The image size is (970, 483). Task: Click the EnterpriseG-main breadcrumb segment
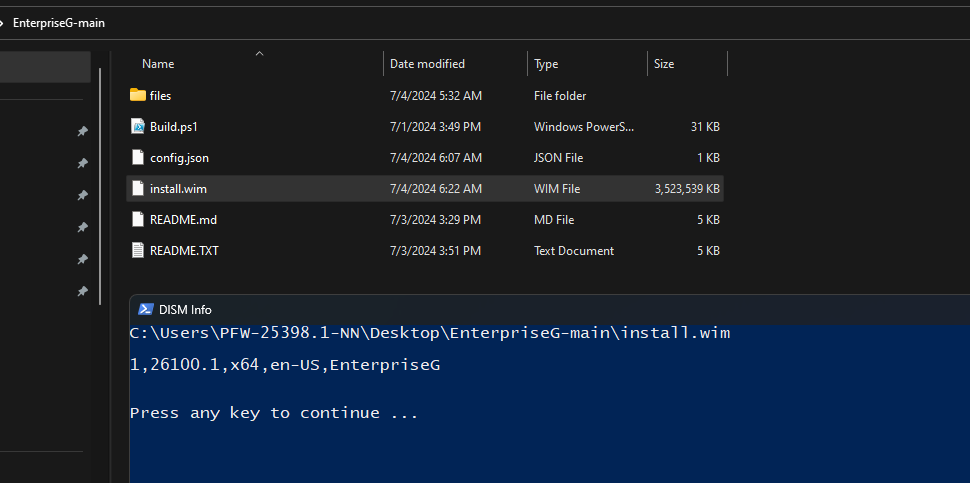coord(59,23)
